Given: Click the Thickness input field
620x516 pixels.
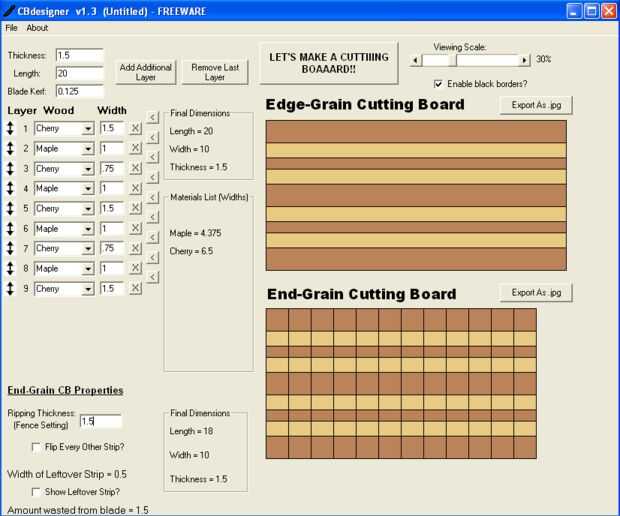Looking at the screenshot, I should coord(79,55).
